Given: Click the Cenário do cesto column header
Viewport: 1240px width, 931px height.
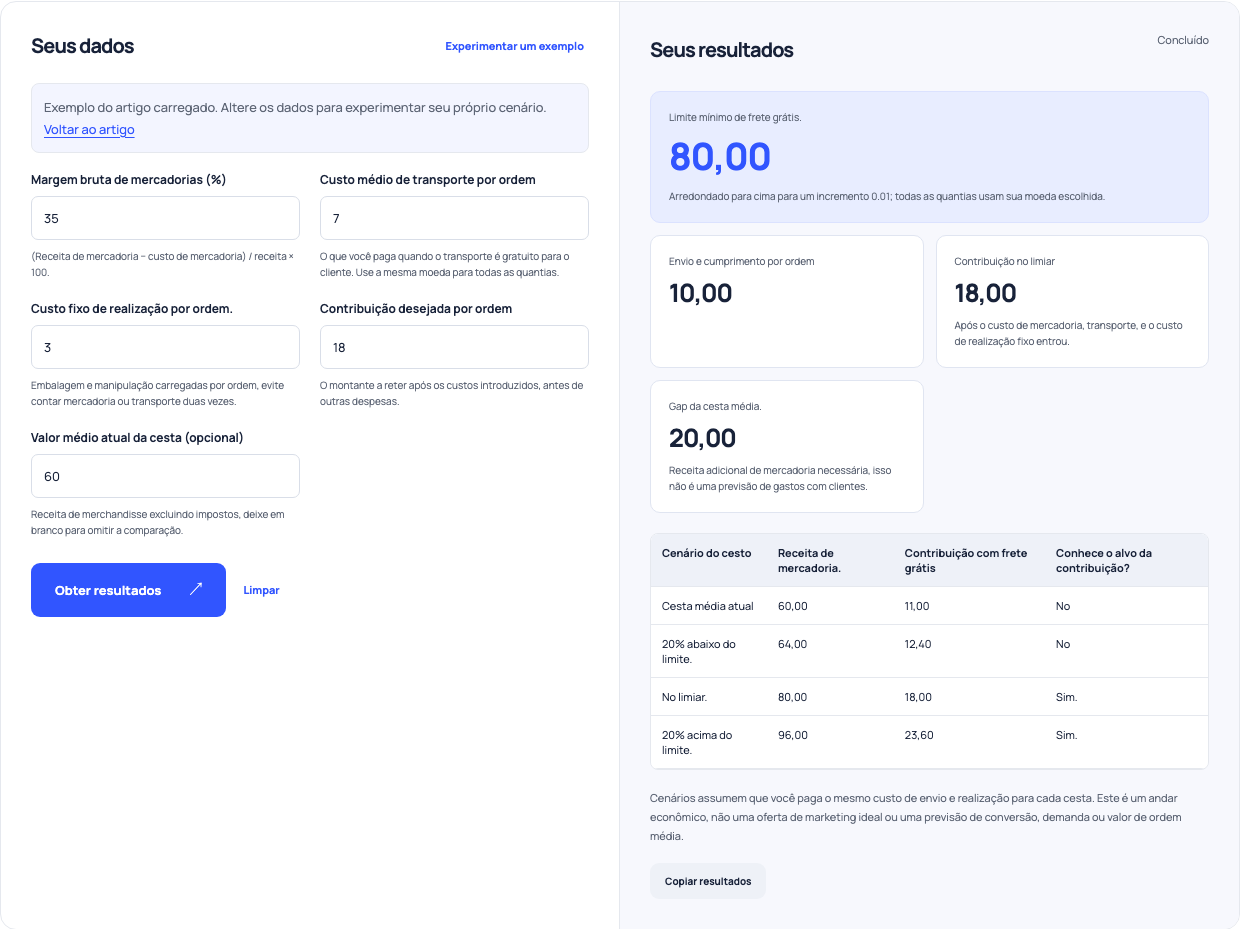Looking at the screenshot, I should click(x=707, y=553).
